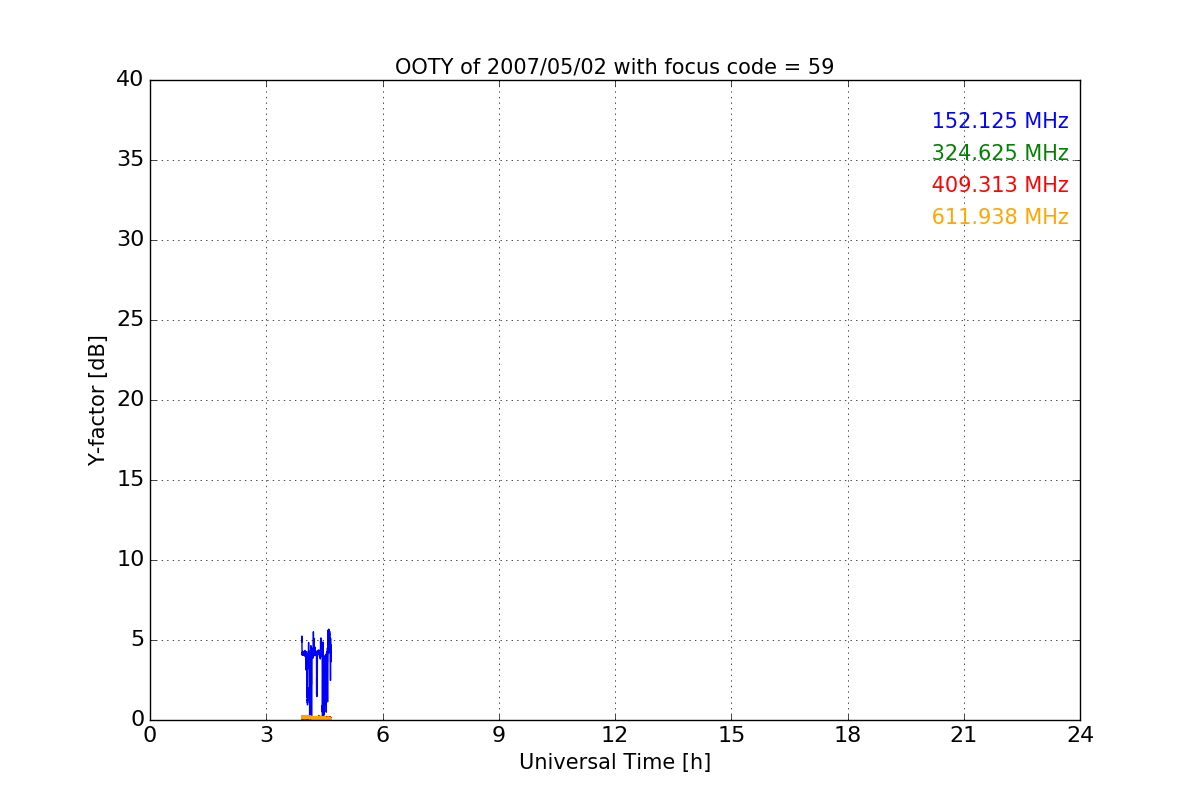Click the y-axis tick label 20
Image resolution: width=1200 pixels, height=800 pixels.
[130, 400]
